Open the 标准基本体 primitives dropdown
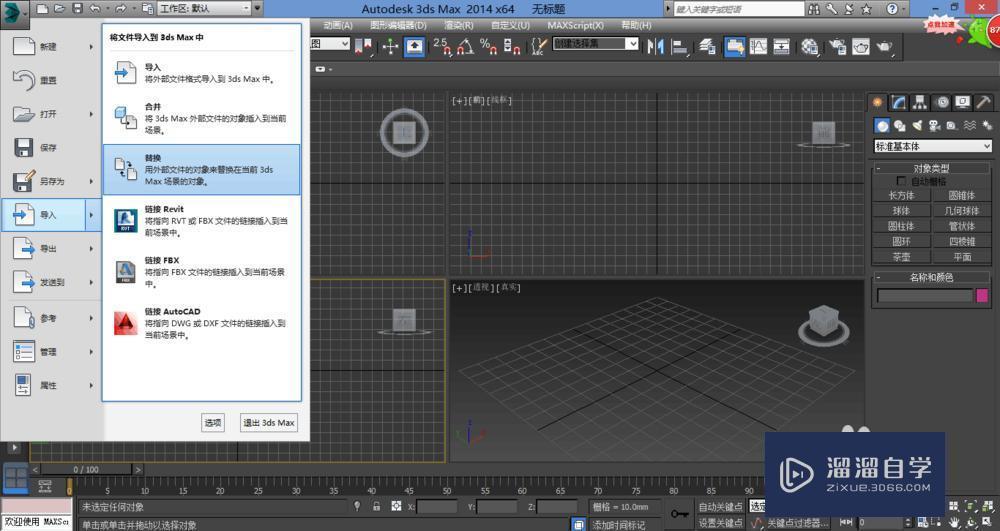 click(932, 146)
